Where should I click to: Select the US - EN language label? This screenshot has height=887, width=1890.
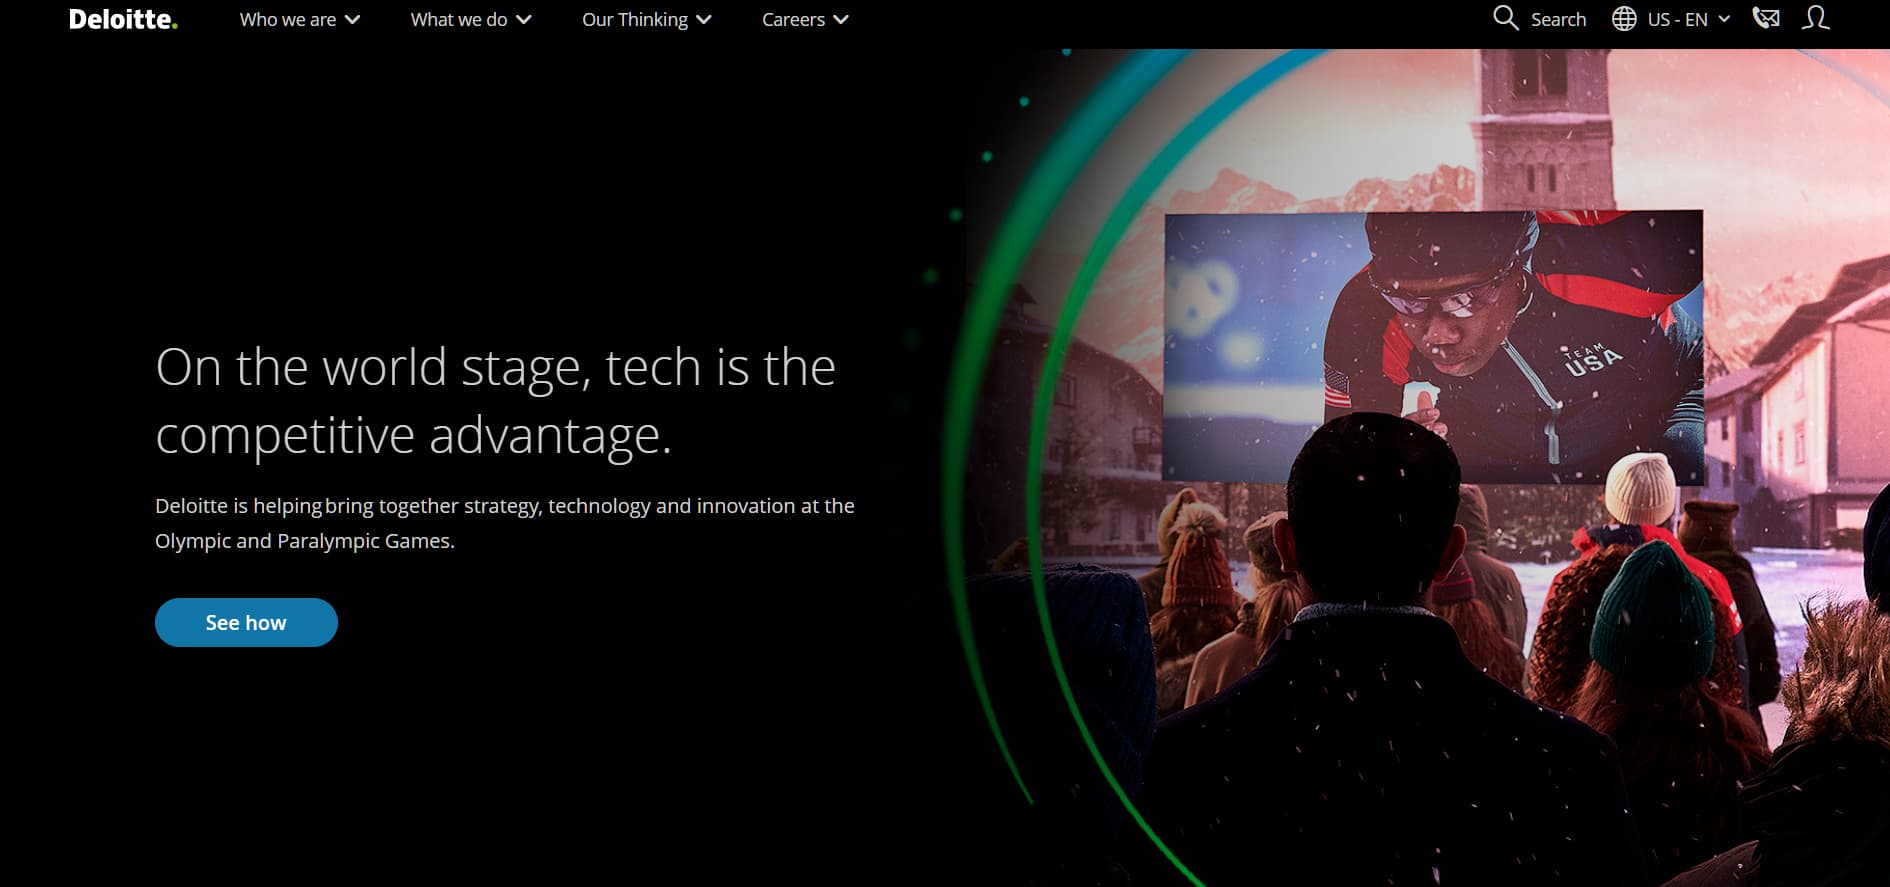pos(1678,19)
